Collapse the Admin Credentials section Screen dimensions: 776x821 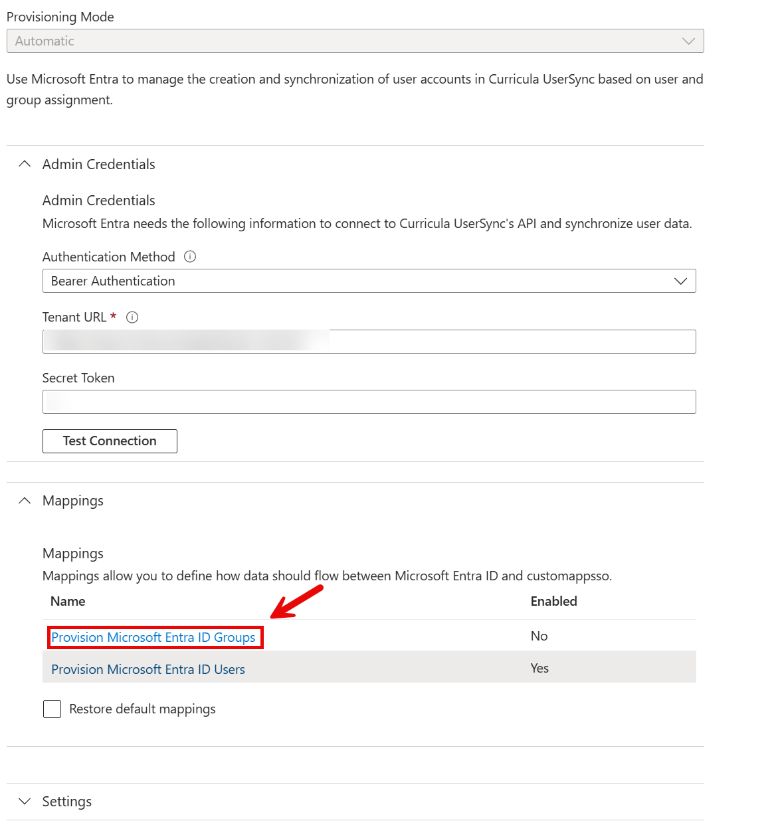click(x=24, y=164)
